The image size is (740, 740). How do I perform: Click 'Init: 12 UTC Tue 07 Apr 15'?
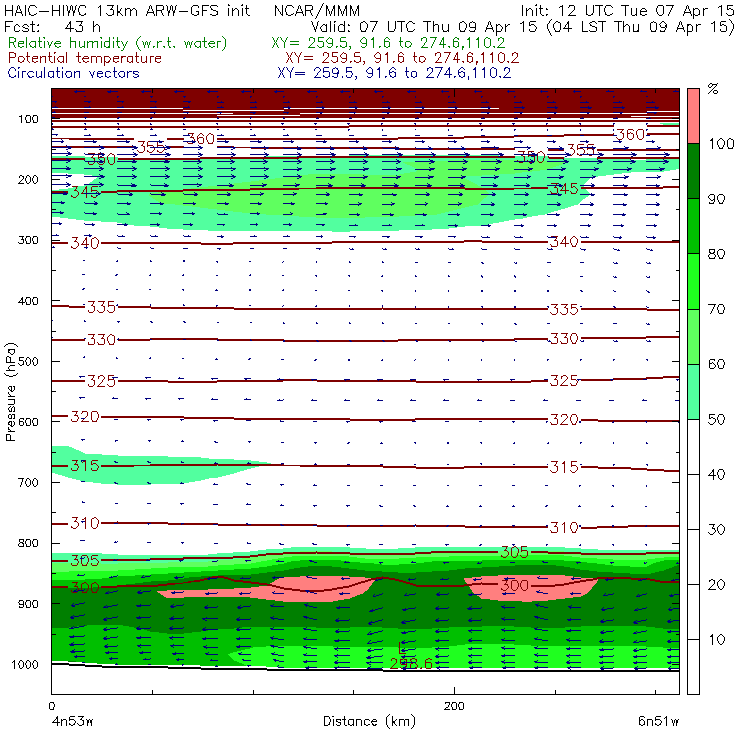click(x=627, y=10)
